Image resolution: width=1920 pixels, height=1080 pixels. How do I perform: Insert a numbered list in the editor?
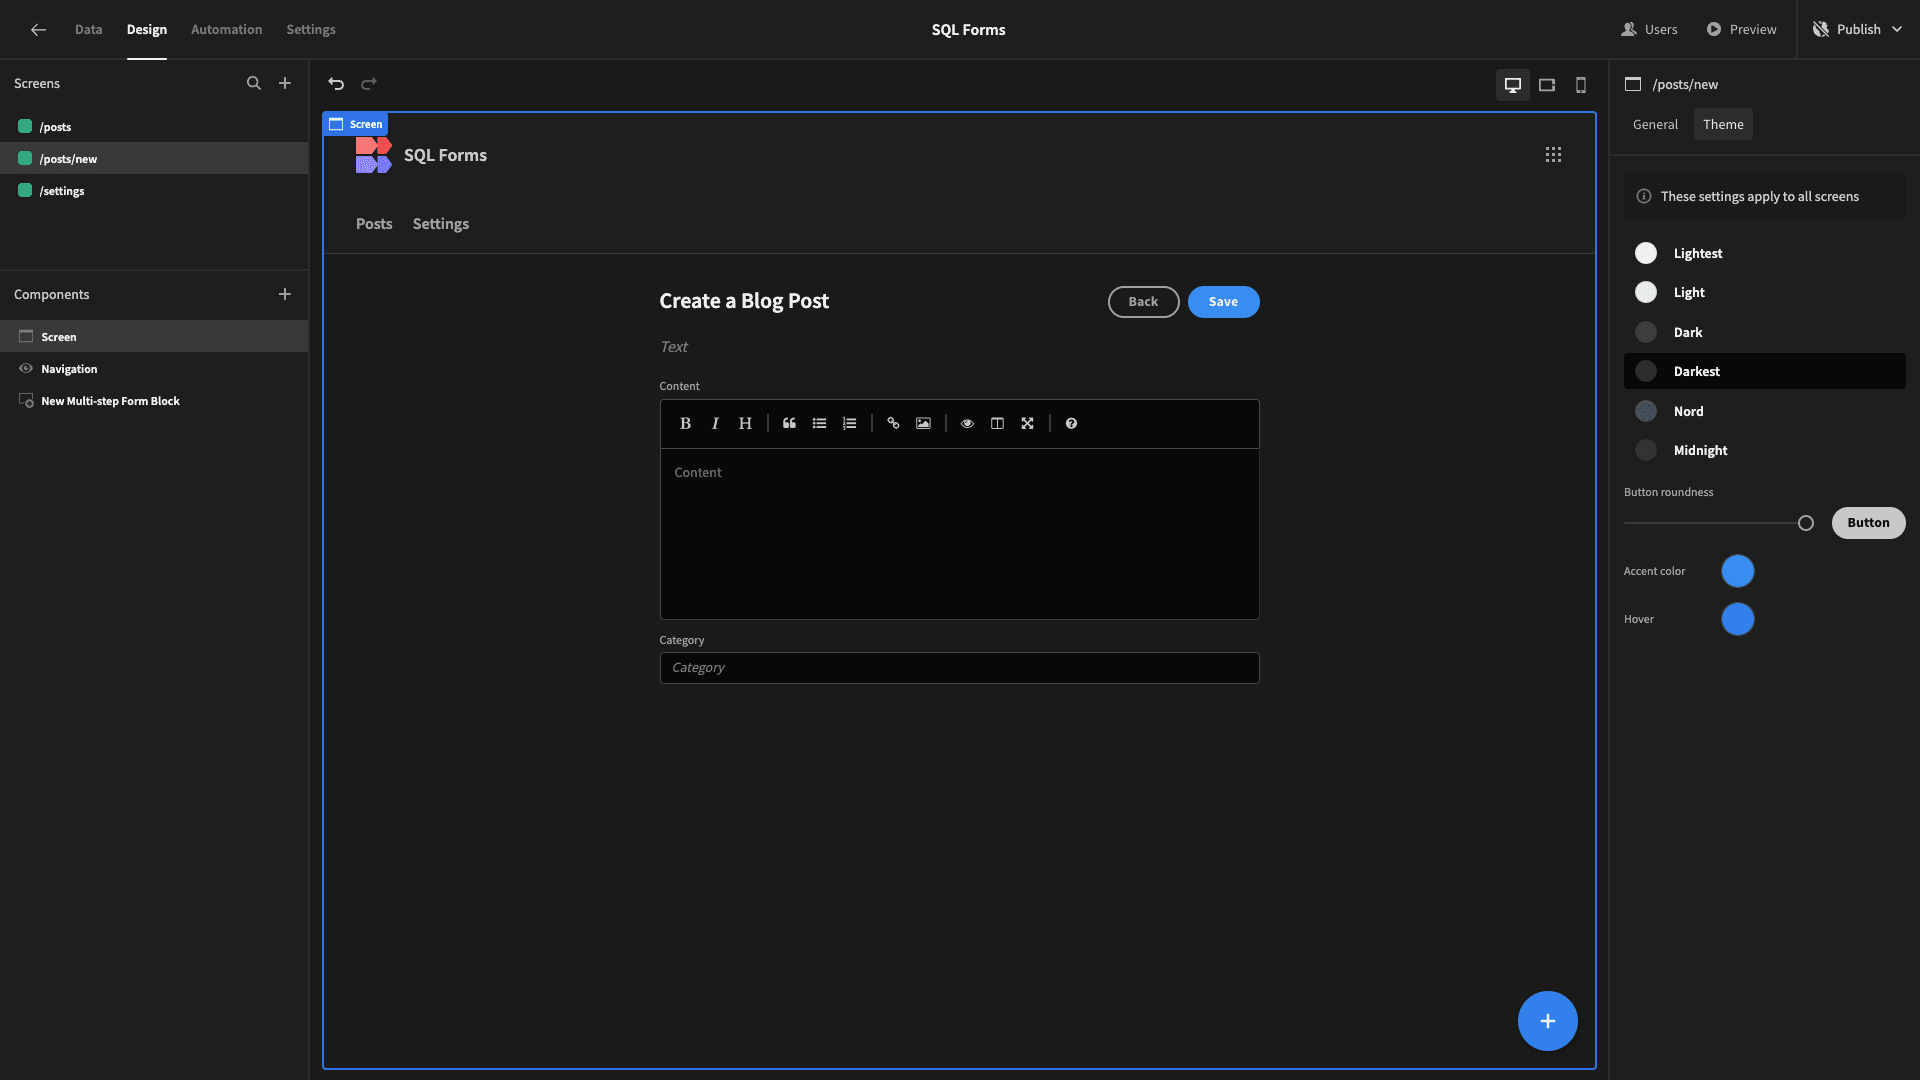(849, 423)
